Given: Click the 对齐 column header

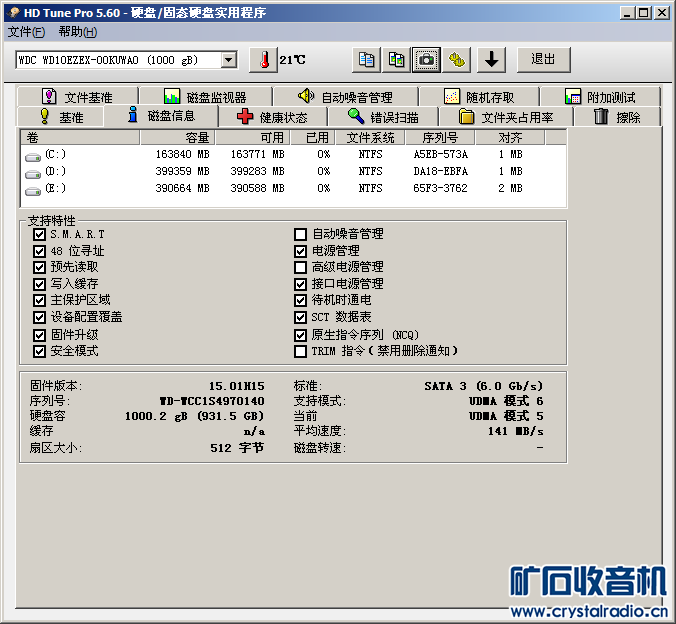Looking at the screenshot, I should click(x=510, y=138).
